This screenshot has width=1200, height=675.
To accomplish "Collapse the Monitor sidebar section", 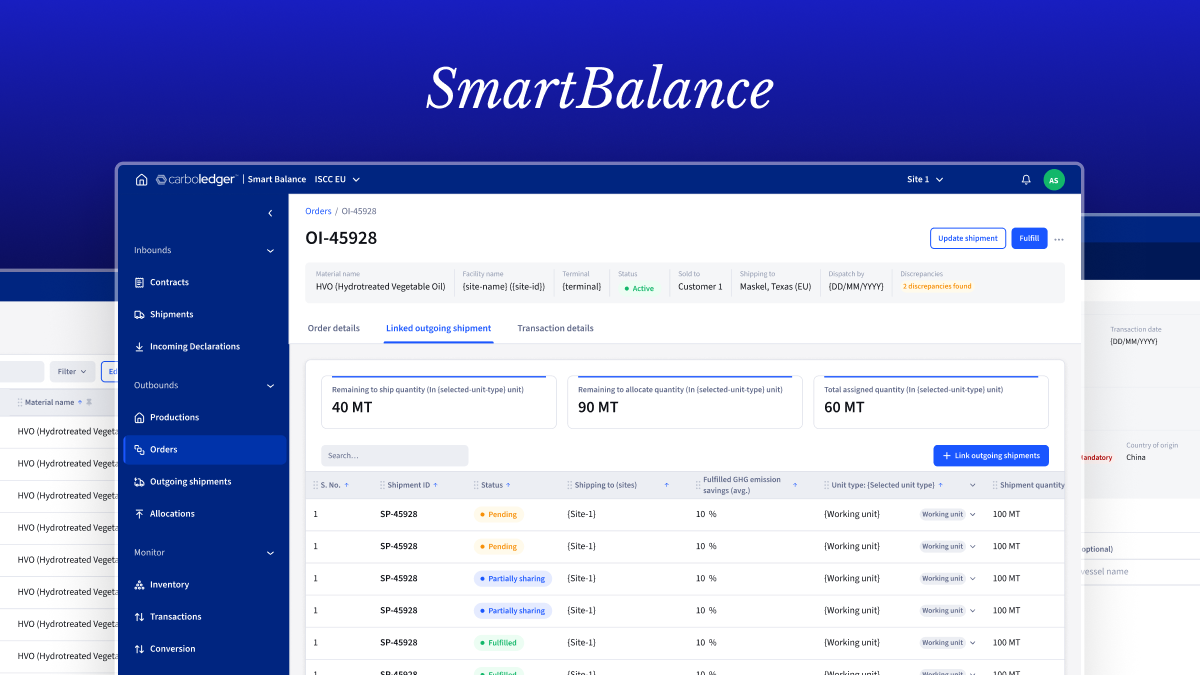I will (270, 553).
